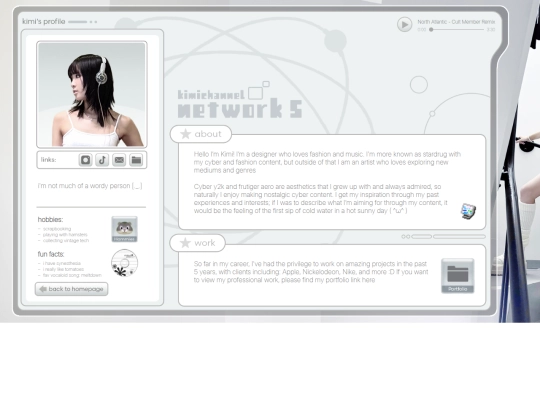Screen dimensions: 540x405
Task: Click the fun facts heading
Action: pyautogui.click(x=51, y=254)
